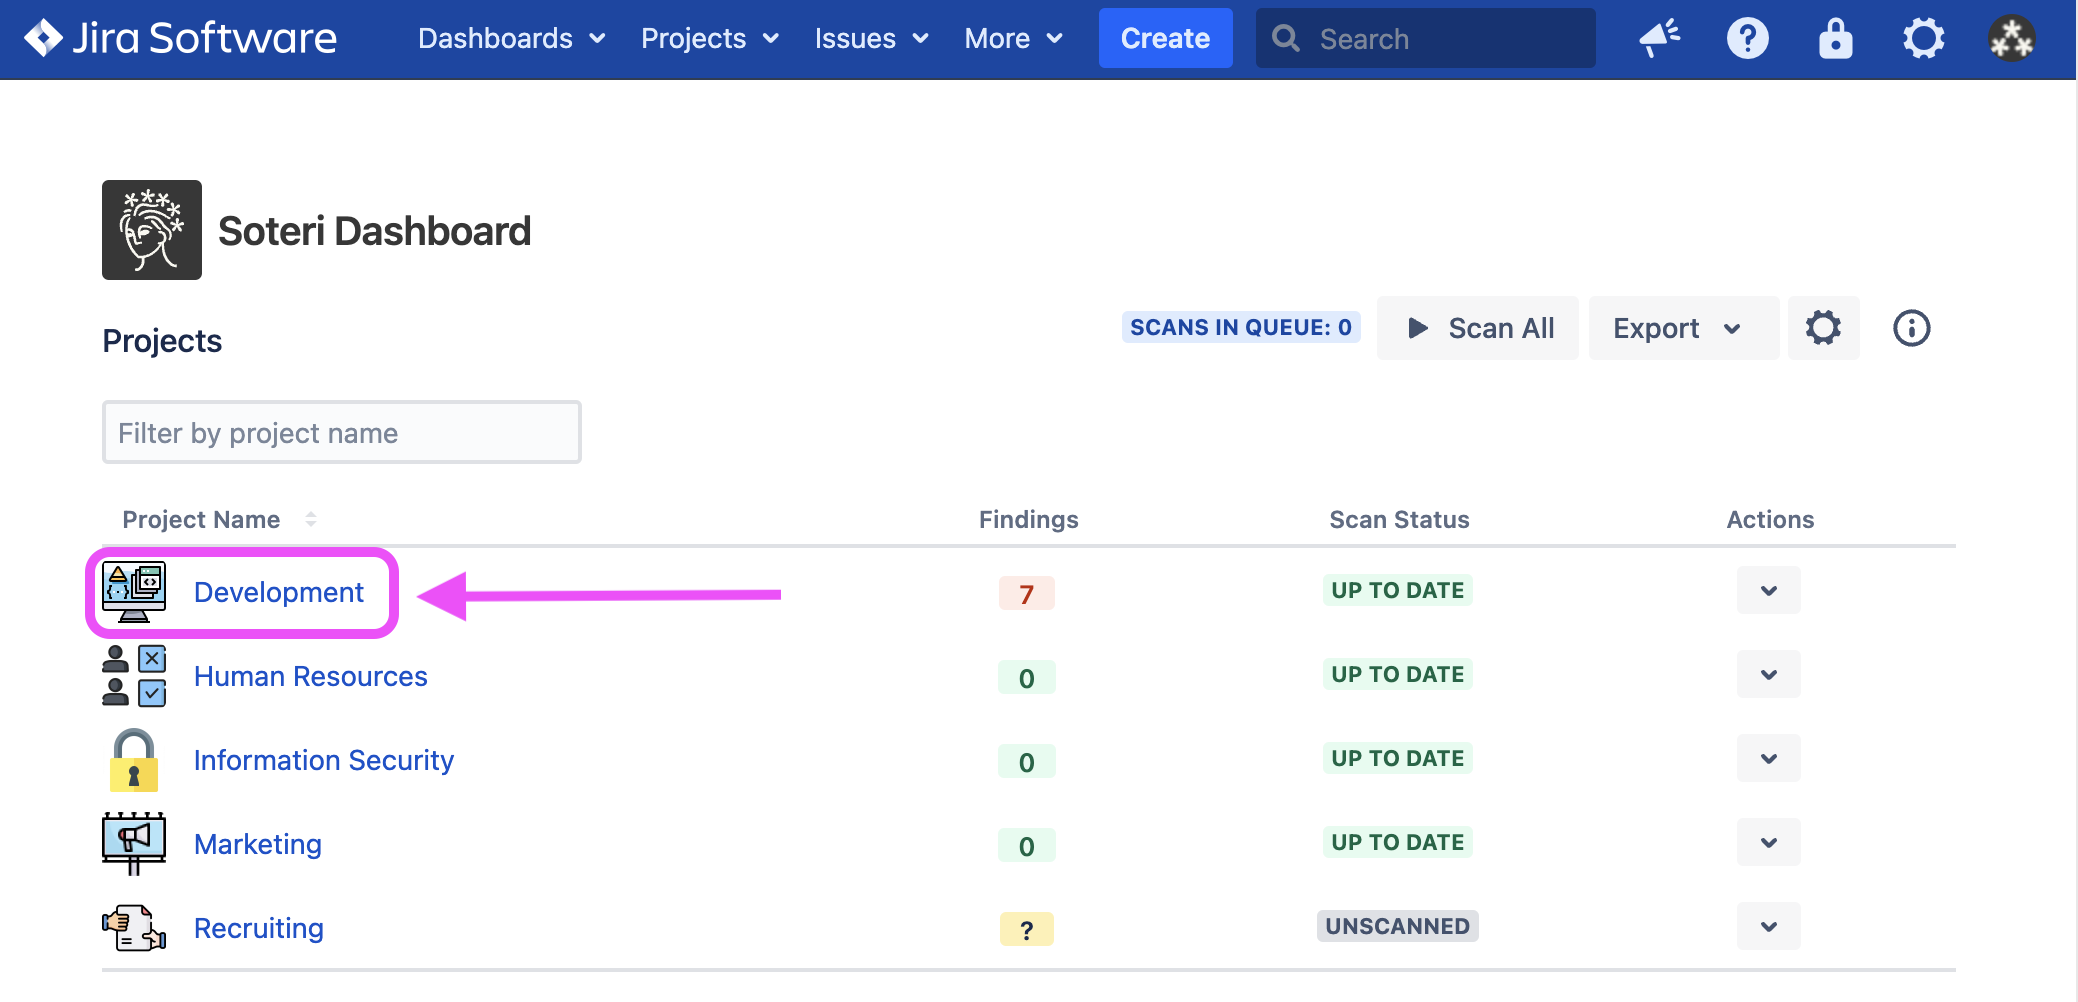This screenshot has height=1002, width=2078.
Task: Open the Issues menu
Action: click(871, 39)
